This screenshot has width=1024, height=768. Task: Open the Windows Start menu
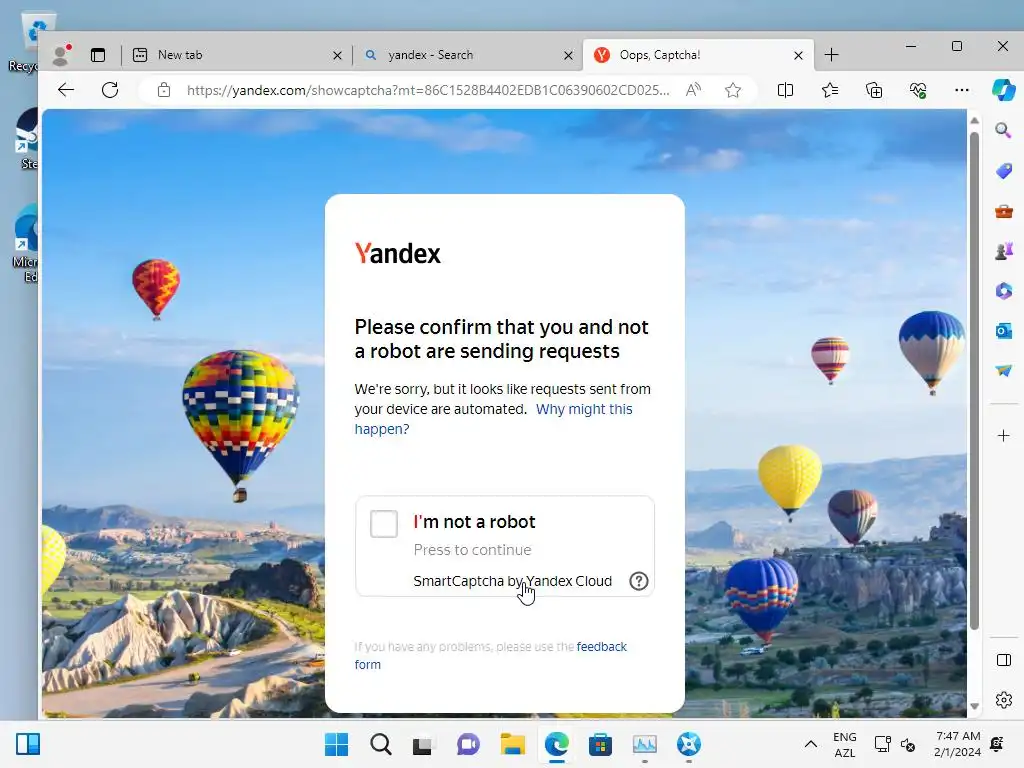click(x=336, y=744)
